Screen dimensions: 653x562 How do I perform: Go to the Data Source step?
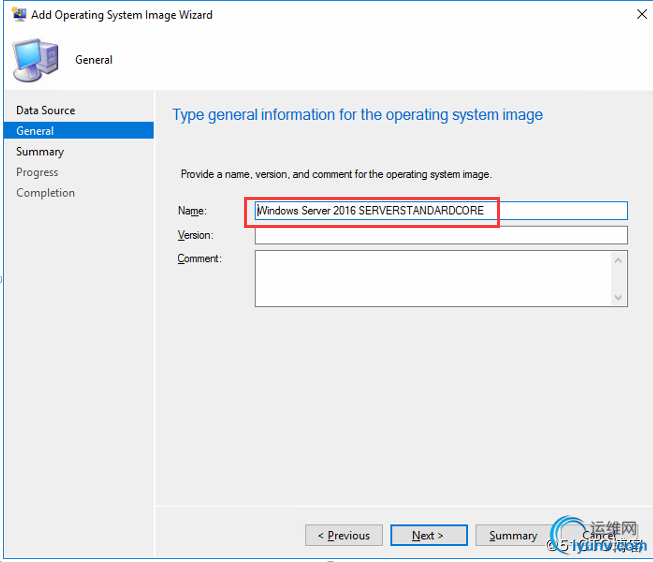(46, 110)
